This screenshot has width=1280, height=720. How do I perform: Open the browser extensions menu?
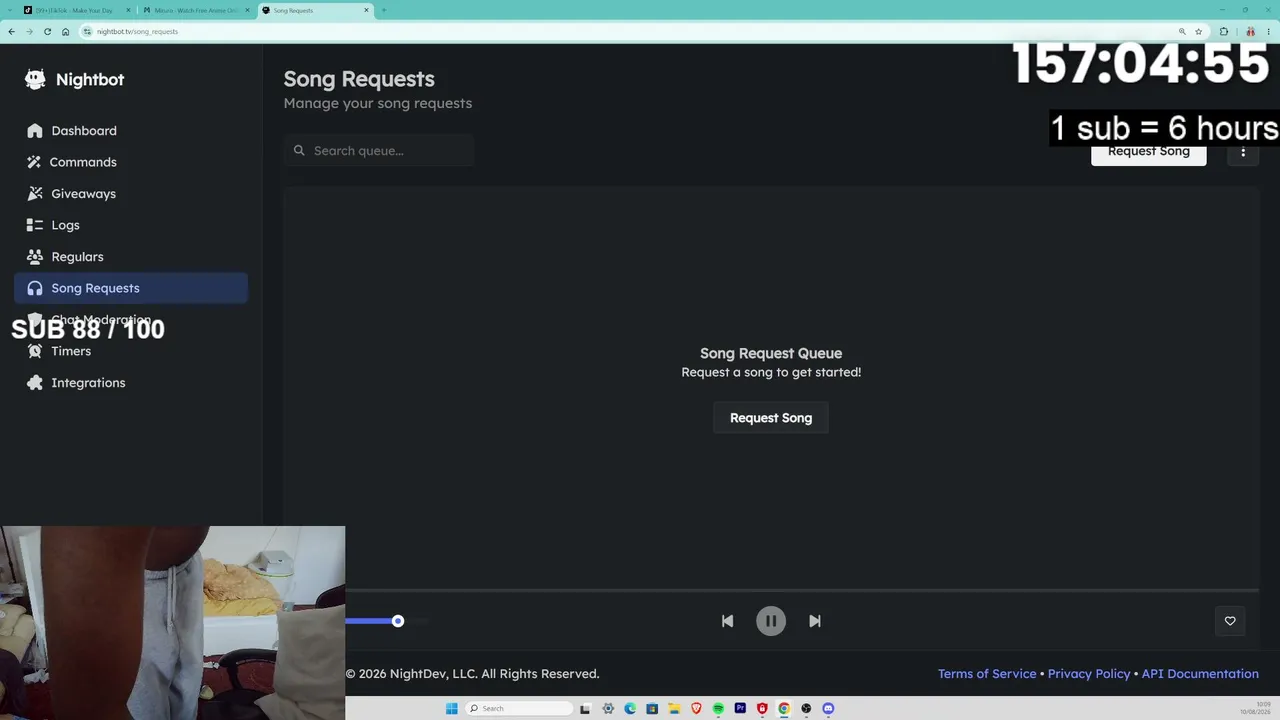[x=1224, y=32]
